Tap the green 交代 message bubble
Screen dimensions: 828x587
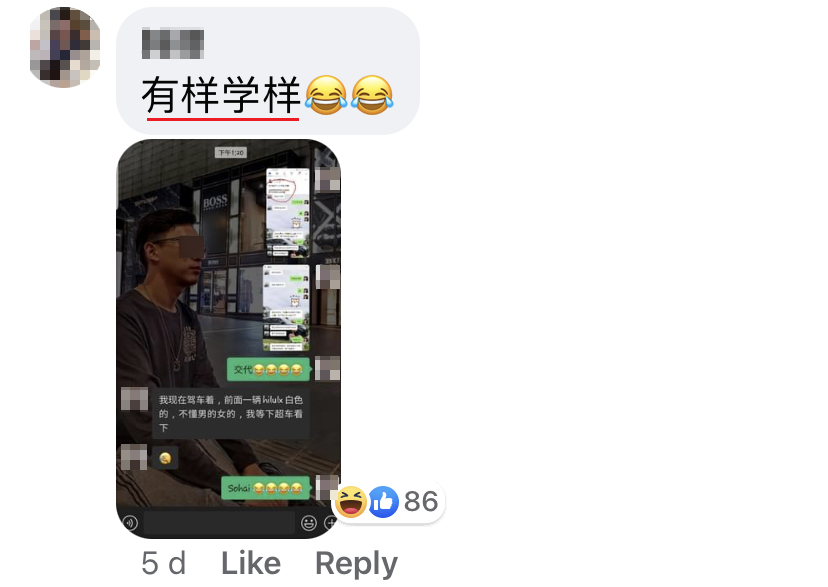269,370
